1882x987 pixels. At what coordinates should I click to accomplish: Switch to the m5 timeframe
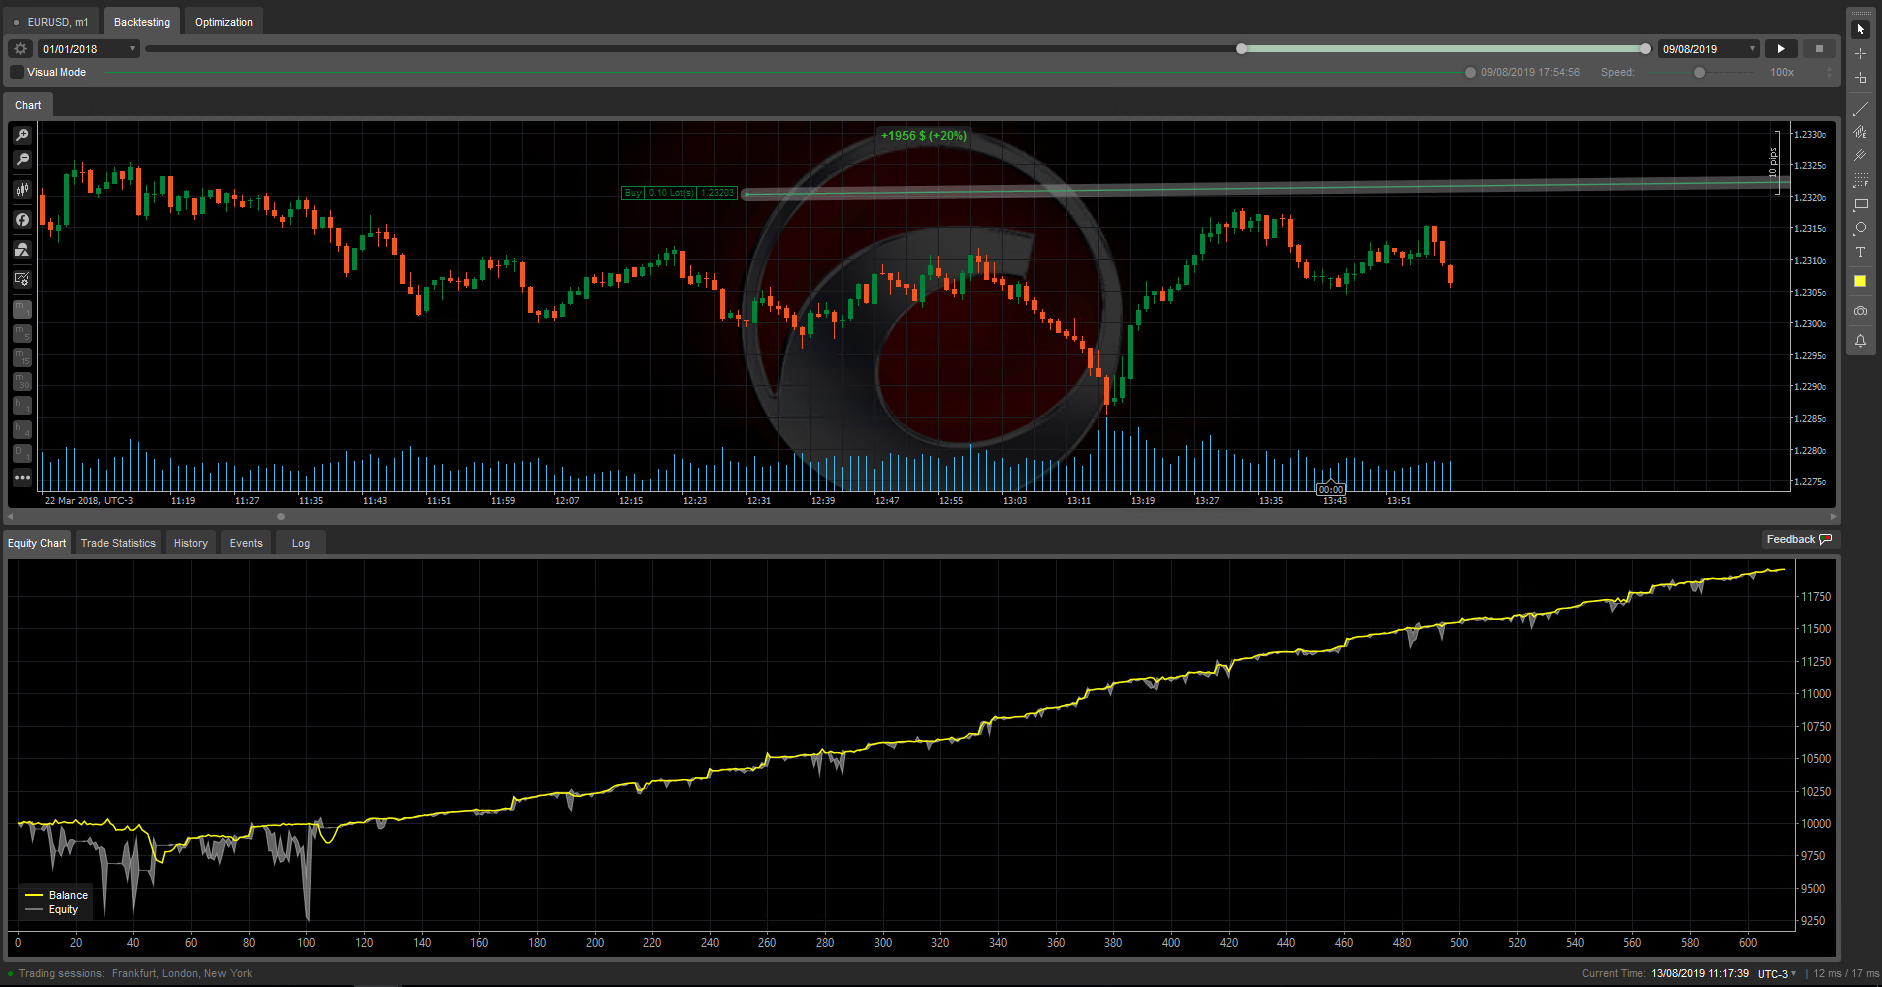click(x=22, y=333)
